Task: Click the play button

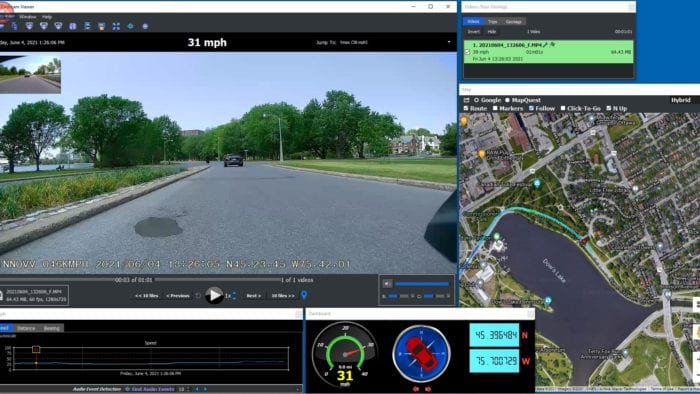Action: 214,295
